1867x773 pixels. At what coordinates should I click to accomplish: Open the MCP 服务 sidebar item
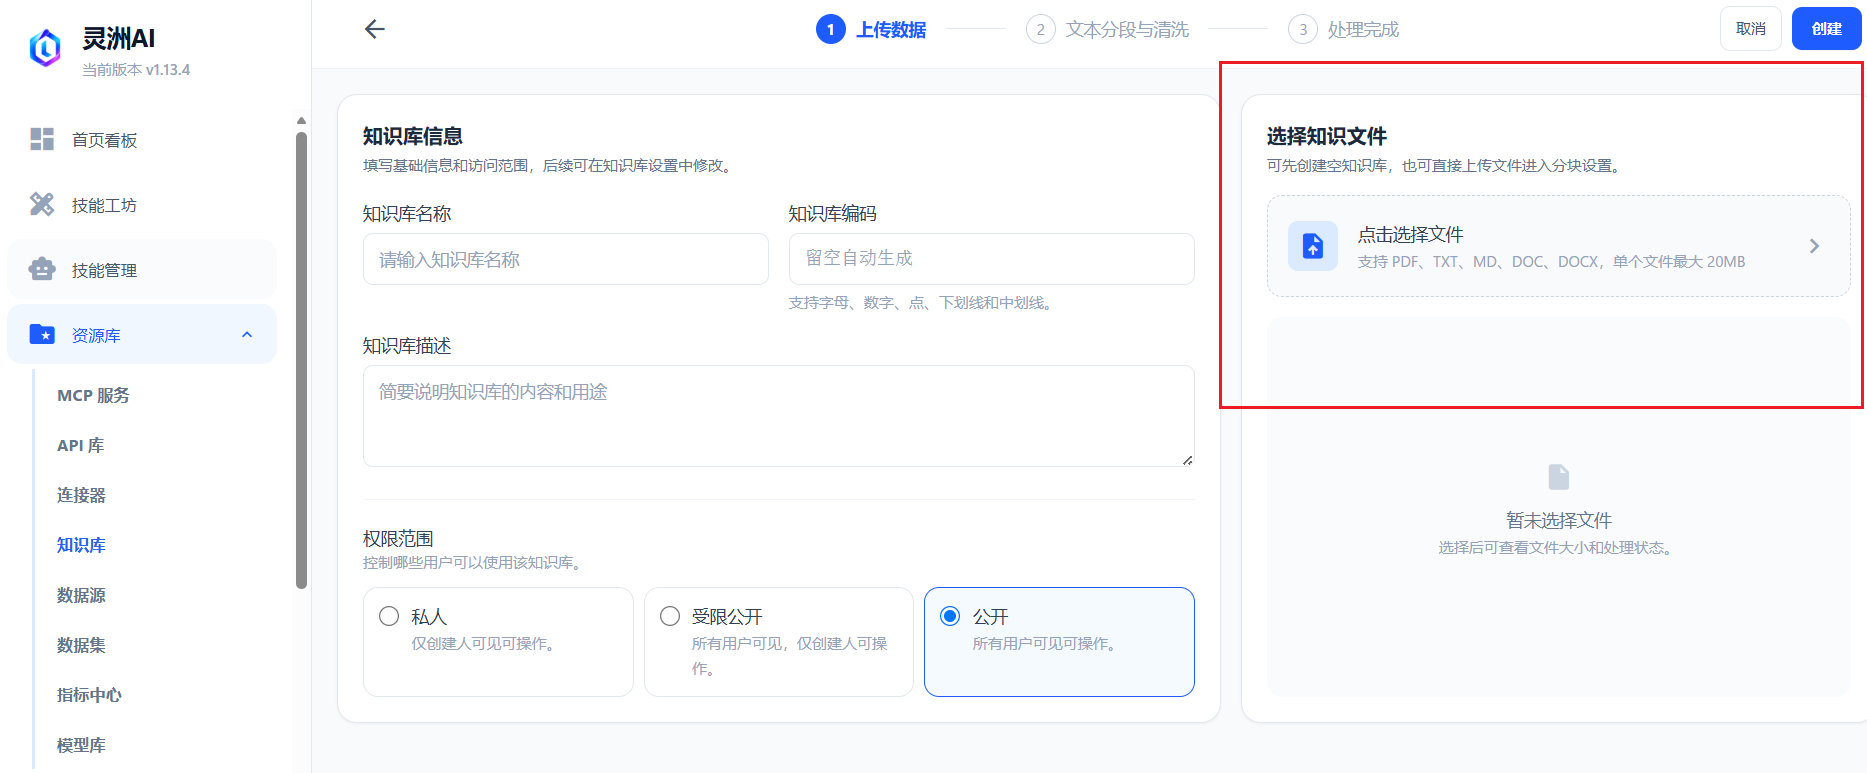point(93,395)
